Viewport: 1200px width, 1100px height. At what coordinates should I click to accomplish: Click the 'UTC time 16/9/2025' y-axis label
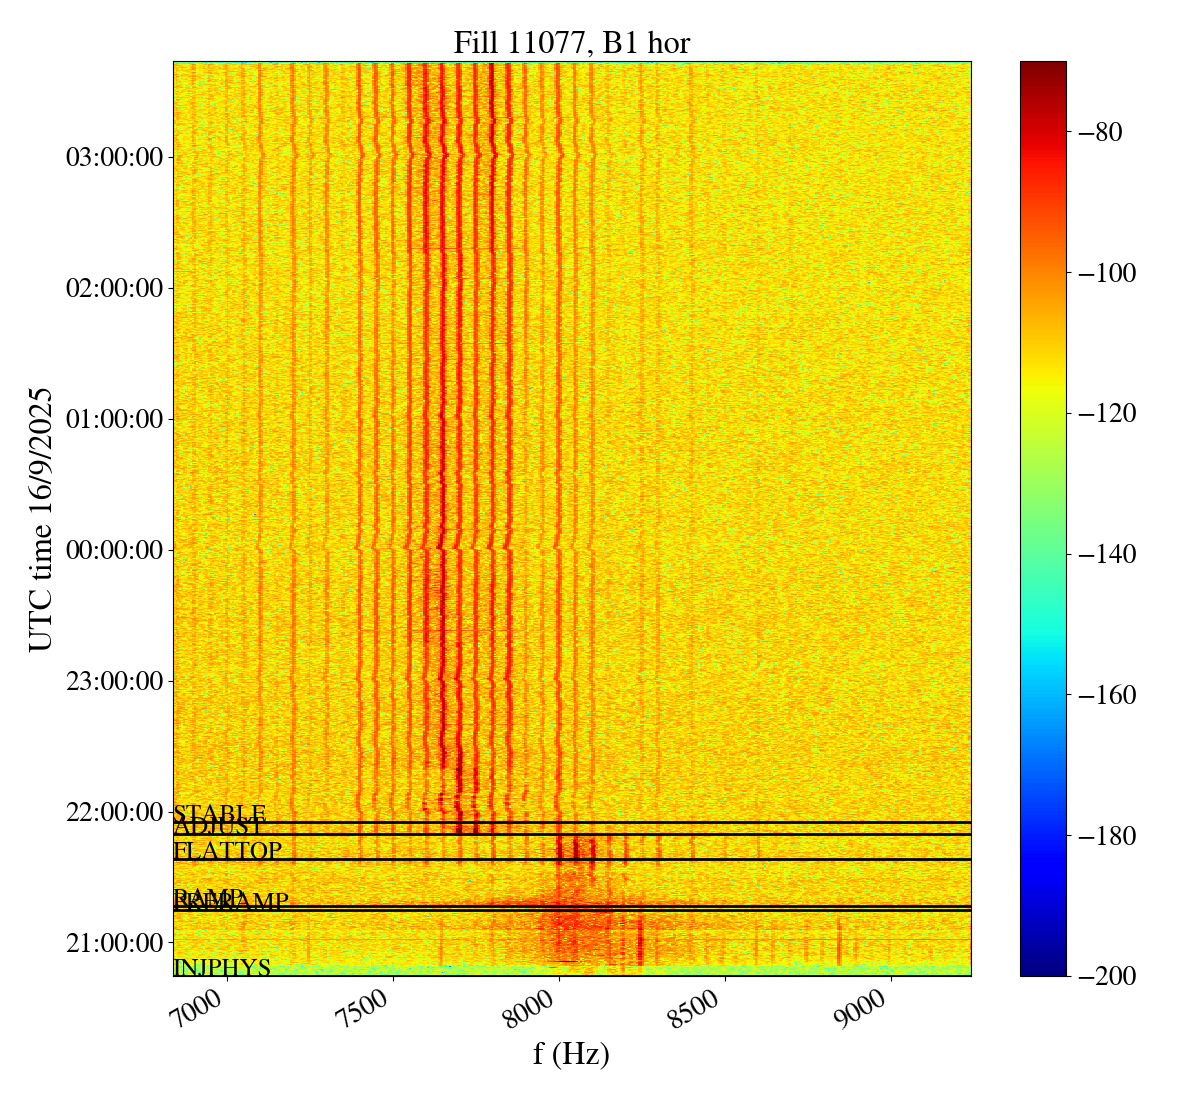click(41, 519)
